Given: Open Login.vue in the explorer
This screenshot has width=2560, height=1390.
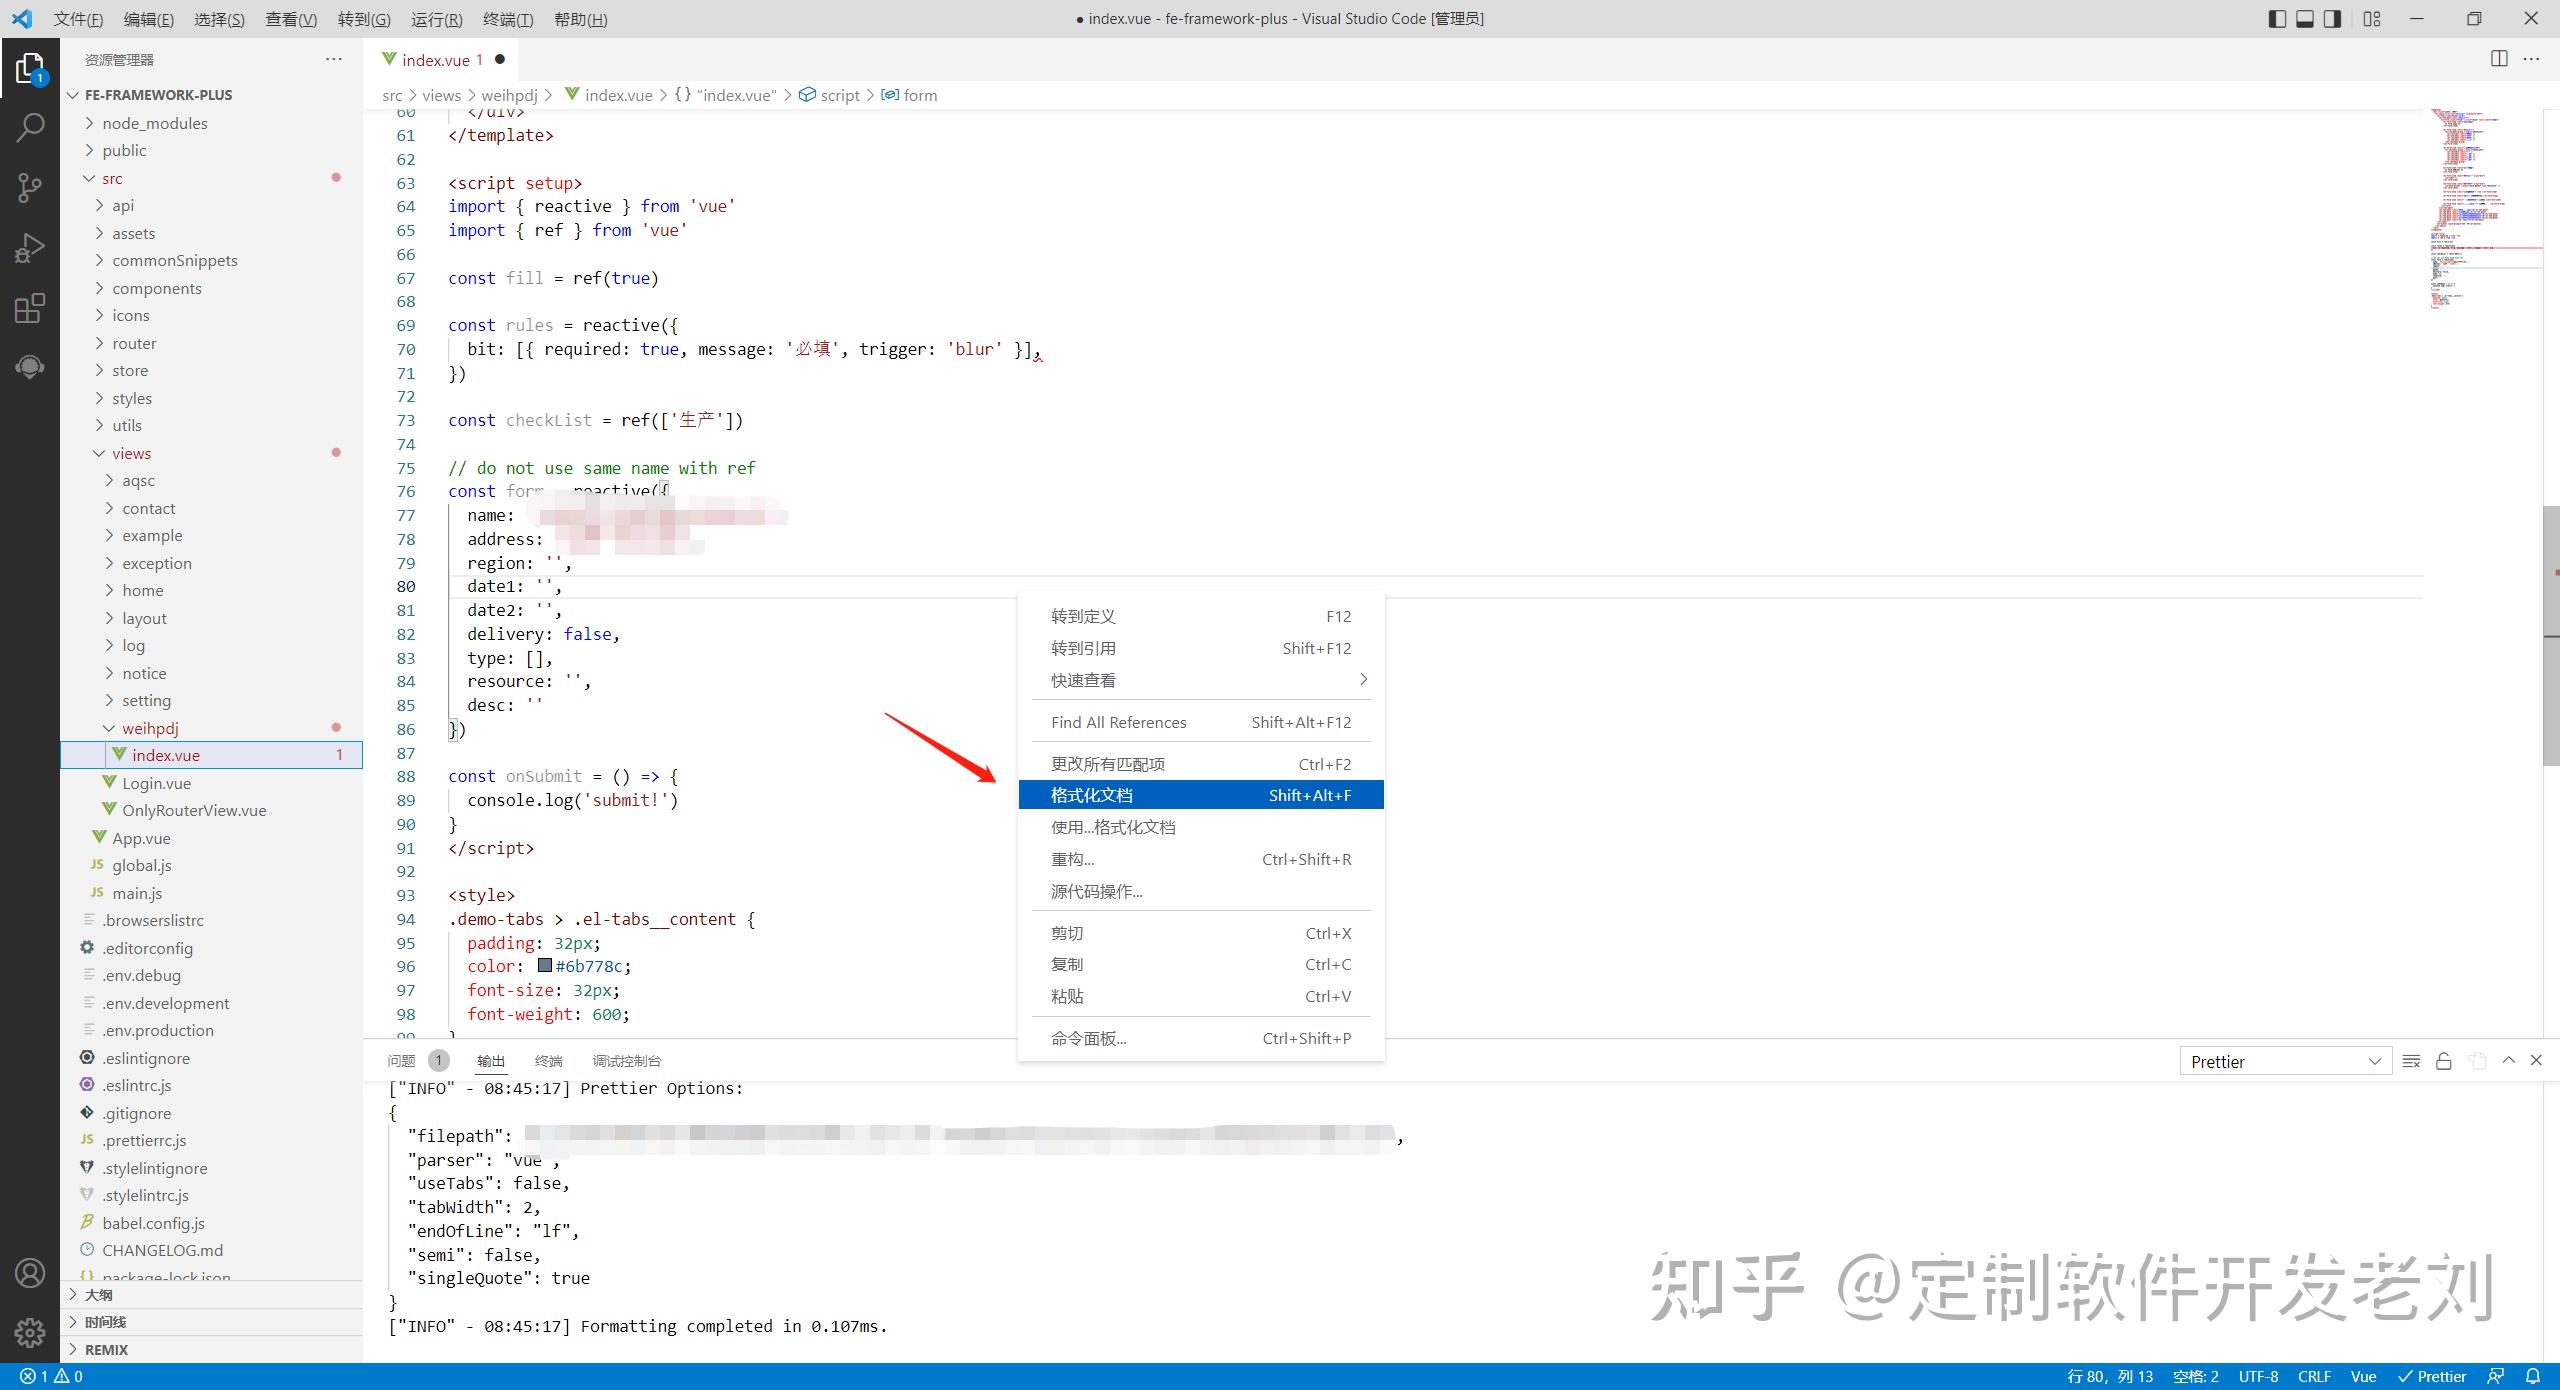Looking at the screenshot, I should 156,783.
